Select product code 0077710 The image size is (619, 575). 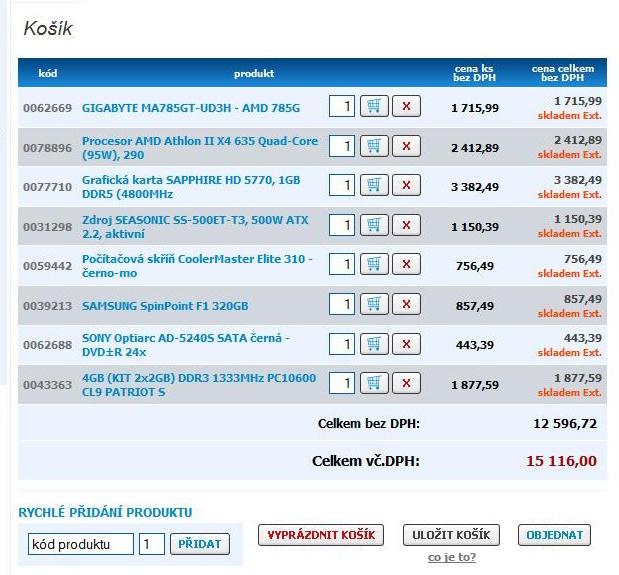[47, 187]
